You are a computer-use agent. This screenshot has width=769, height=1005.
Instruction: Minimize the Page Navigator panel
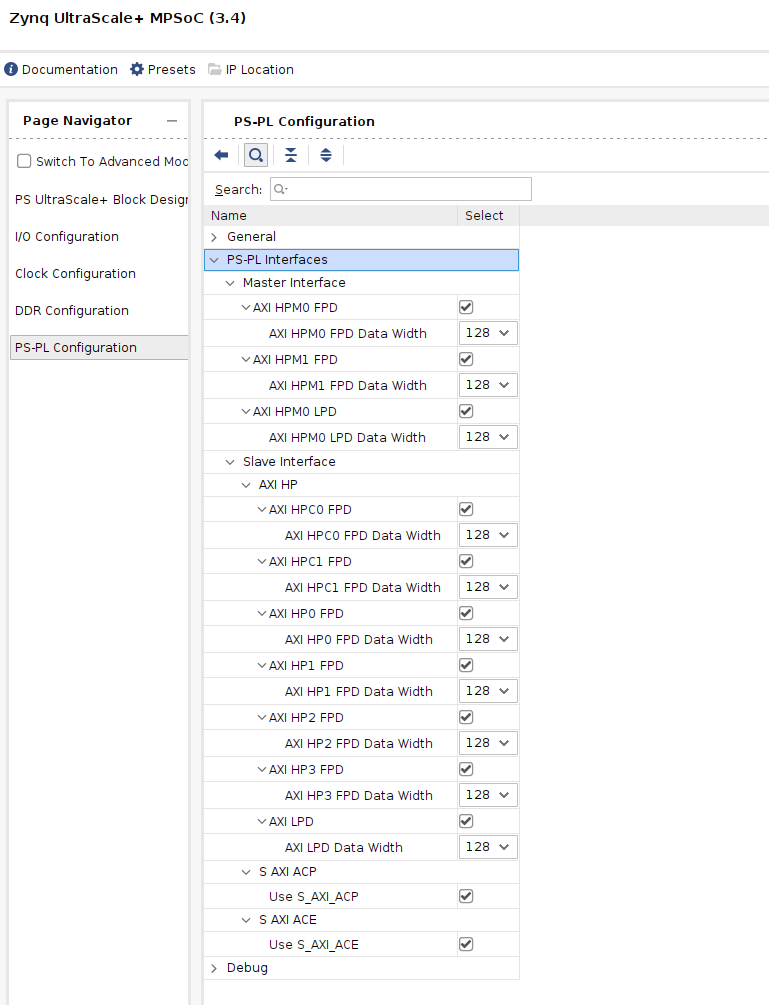172,121
